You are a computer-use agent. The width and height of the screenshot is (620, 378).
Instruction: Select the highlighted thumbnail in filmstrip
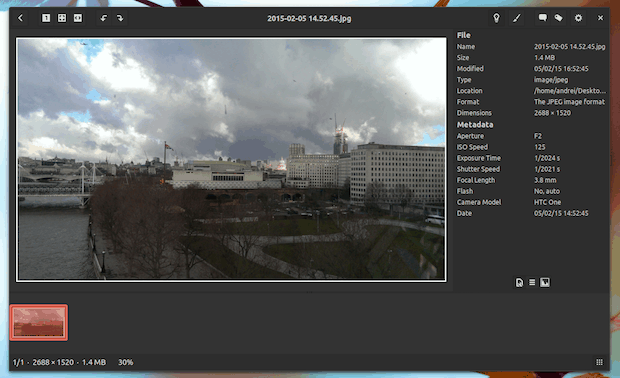[x=39, y=322]
